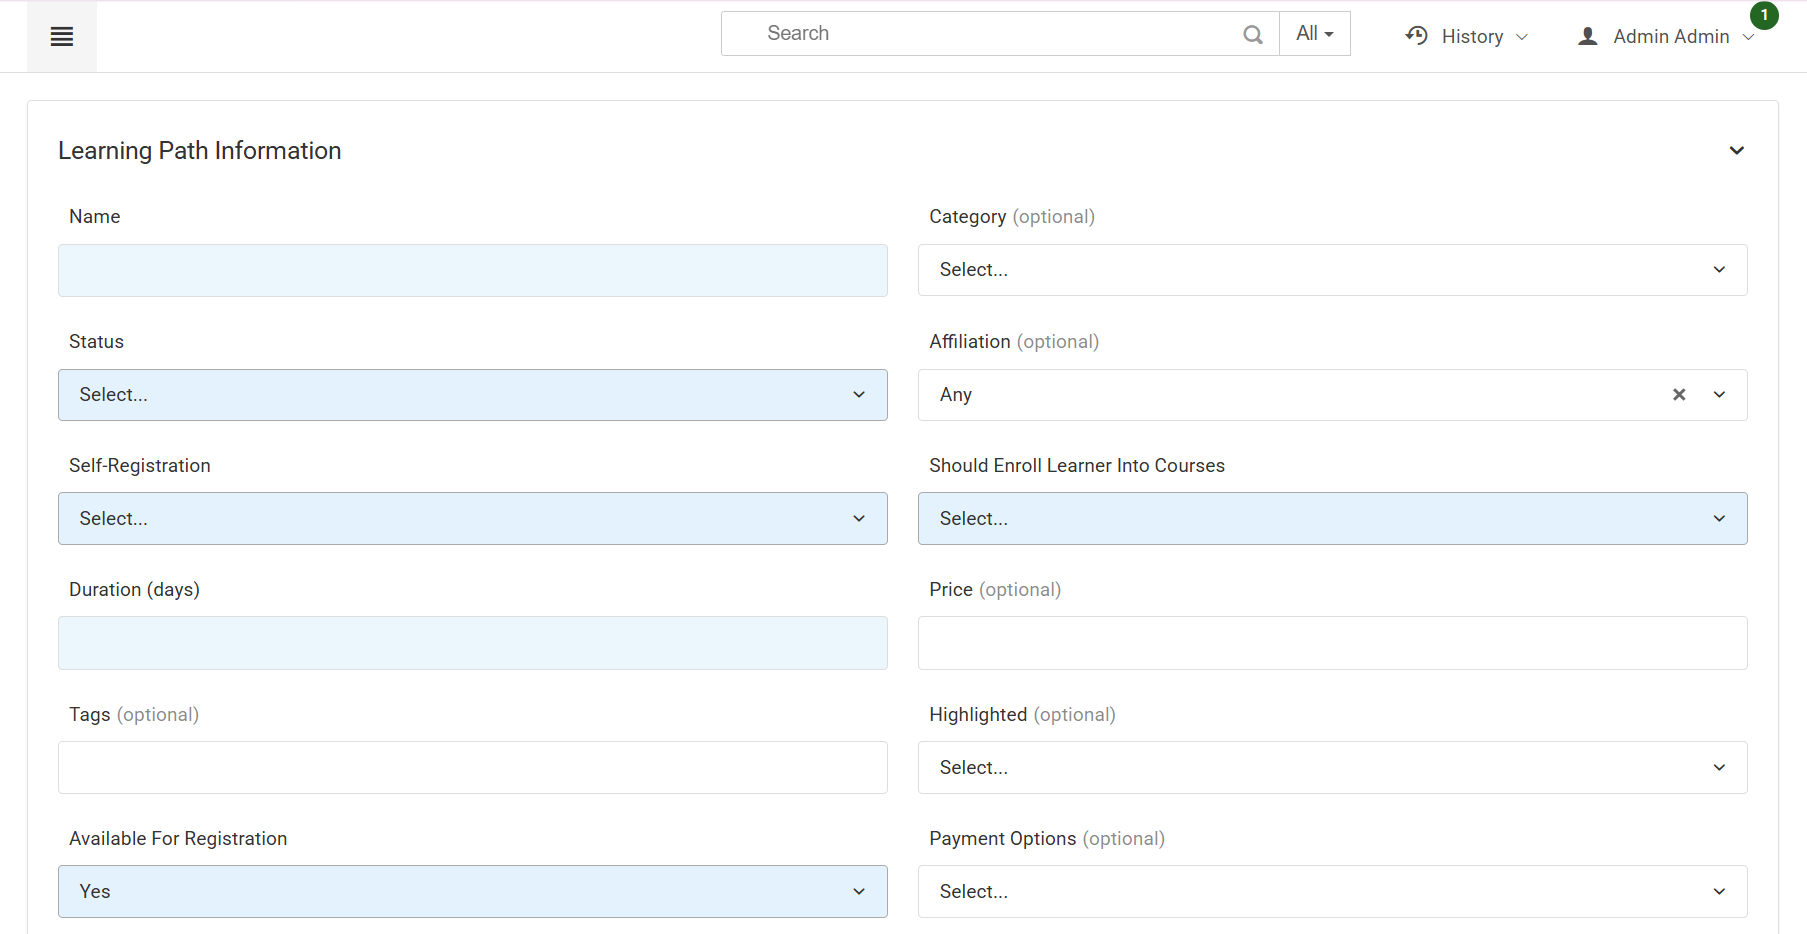This screenshot has height=934, width=1807.
Task: Change the Available For Registration value
Action: (x=472, y=892)
